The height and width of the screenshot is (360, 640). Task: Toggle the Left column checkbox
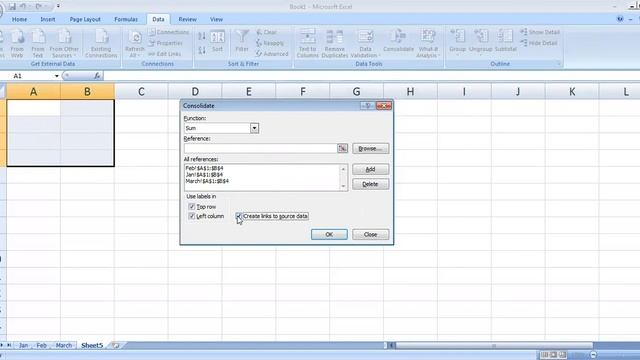click(x=192, y=216)
